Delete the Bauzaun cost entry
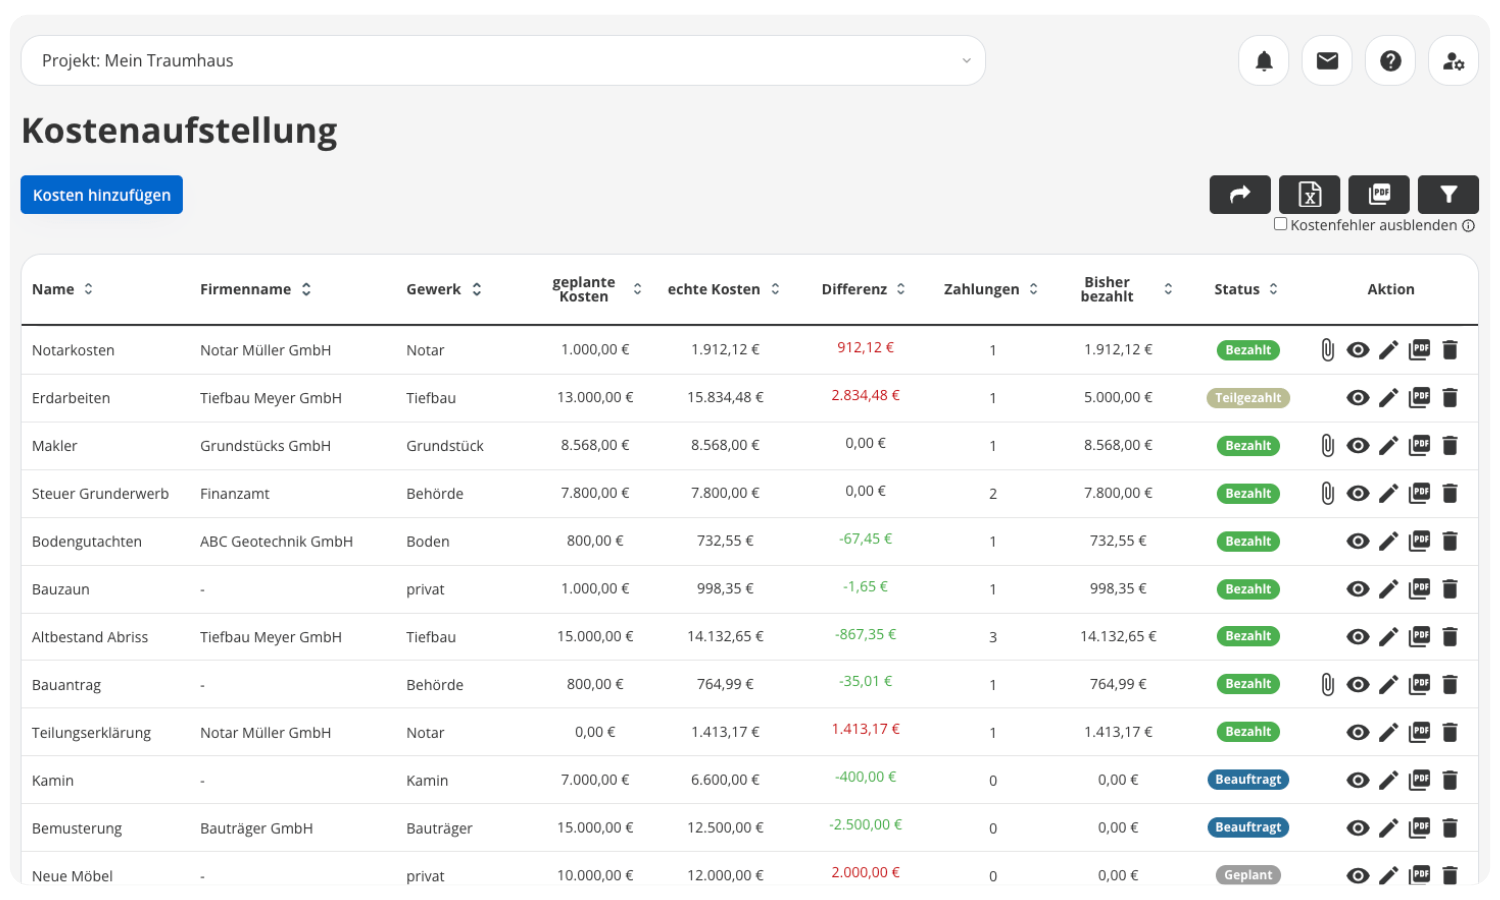 1450,589
